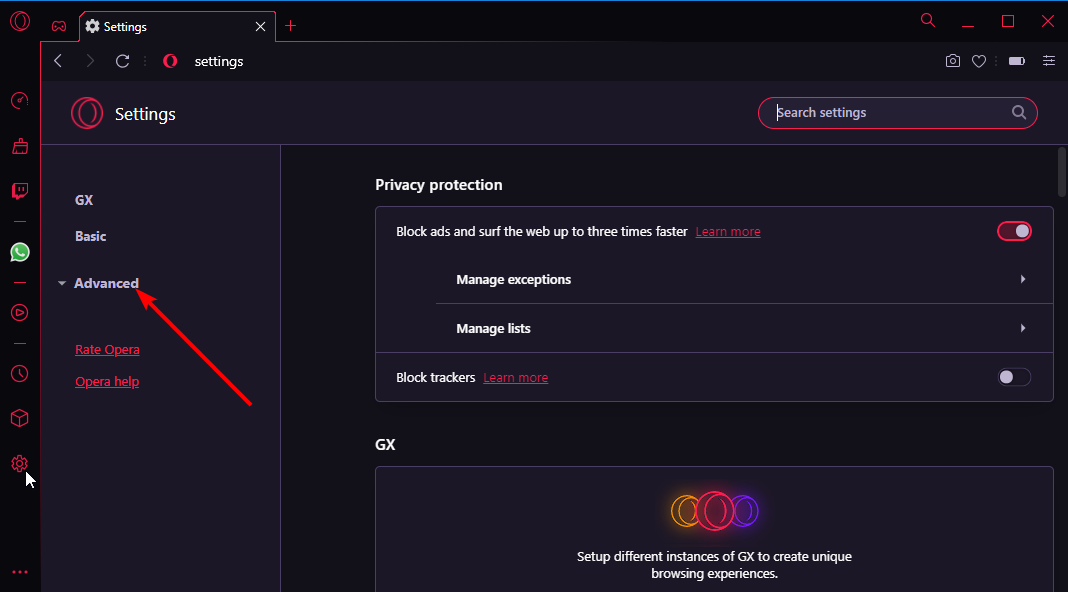Open the Rate Opera link
The image size is (1068, 592).
click(107, 349)
